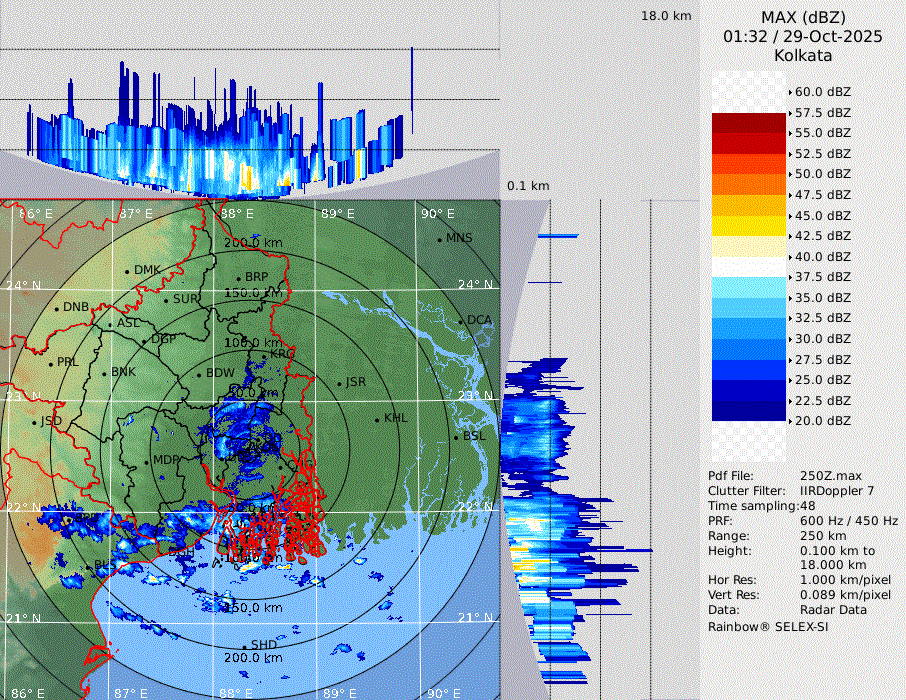
Task: Select the JSR station marker
Action: 338,384
